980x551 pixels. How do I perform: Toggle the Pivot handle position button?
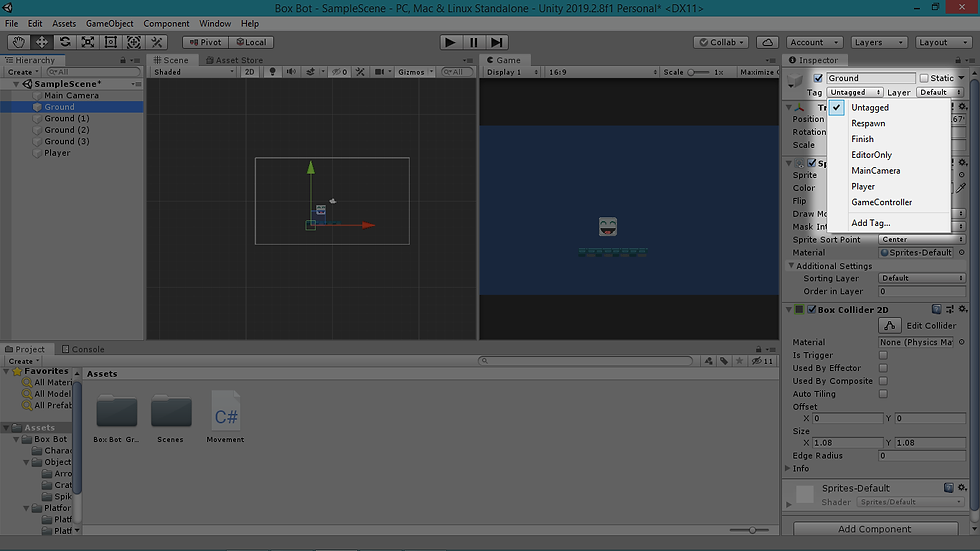(206, 42)
